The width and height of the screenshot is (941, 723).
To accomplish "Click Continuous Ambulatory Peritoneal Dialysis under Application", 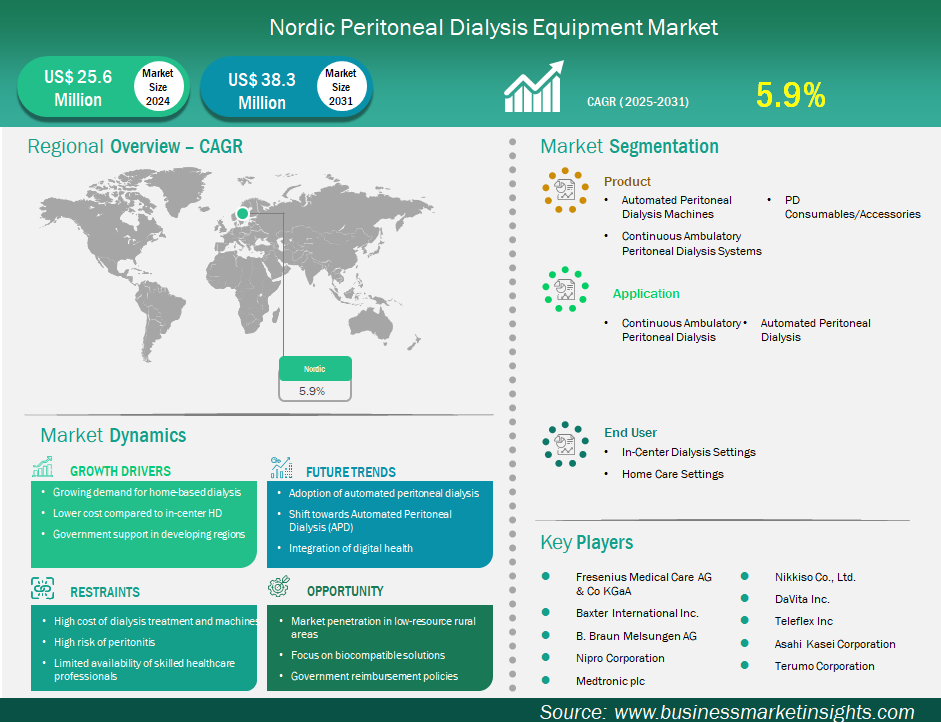I will click(x=681, y=330).
